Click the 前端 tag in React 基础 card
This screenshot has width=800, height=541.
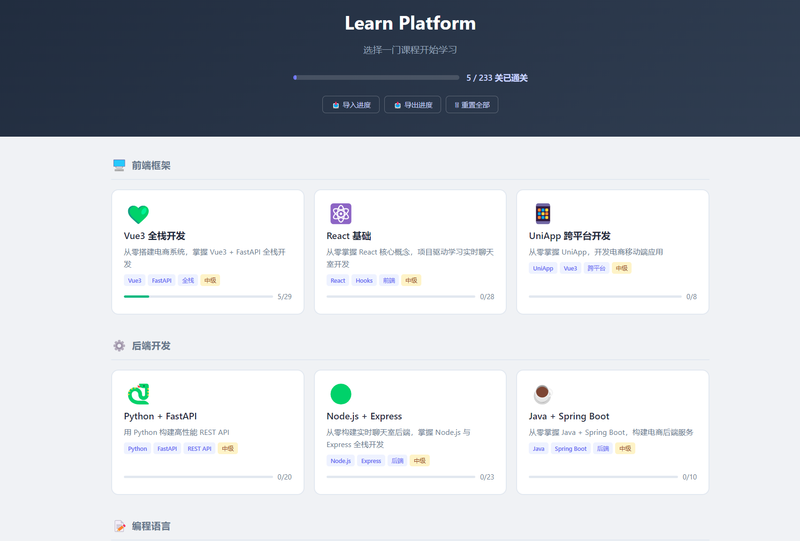pos(389,280)
